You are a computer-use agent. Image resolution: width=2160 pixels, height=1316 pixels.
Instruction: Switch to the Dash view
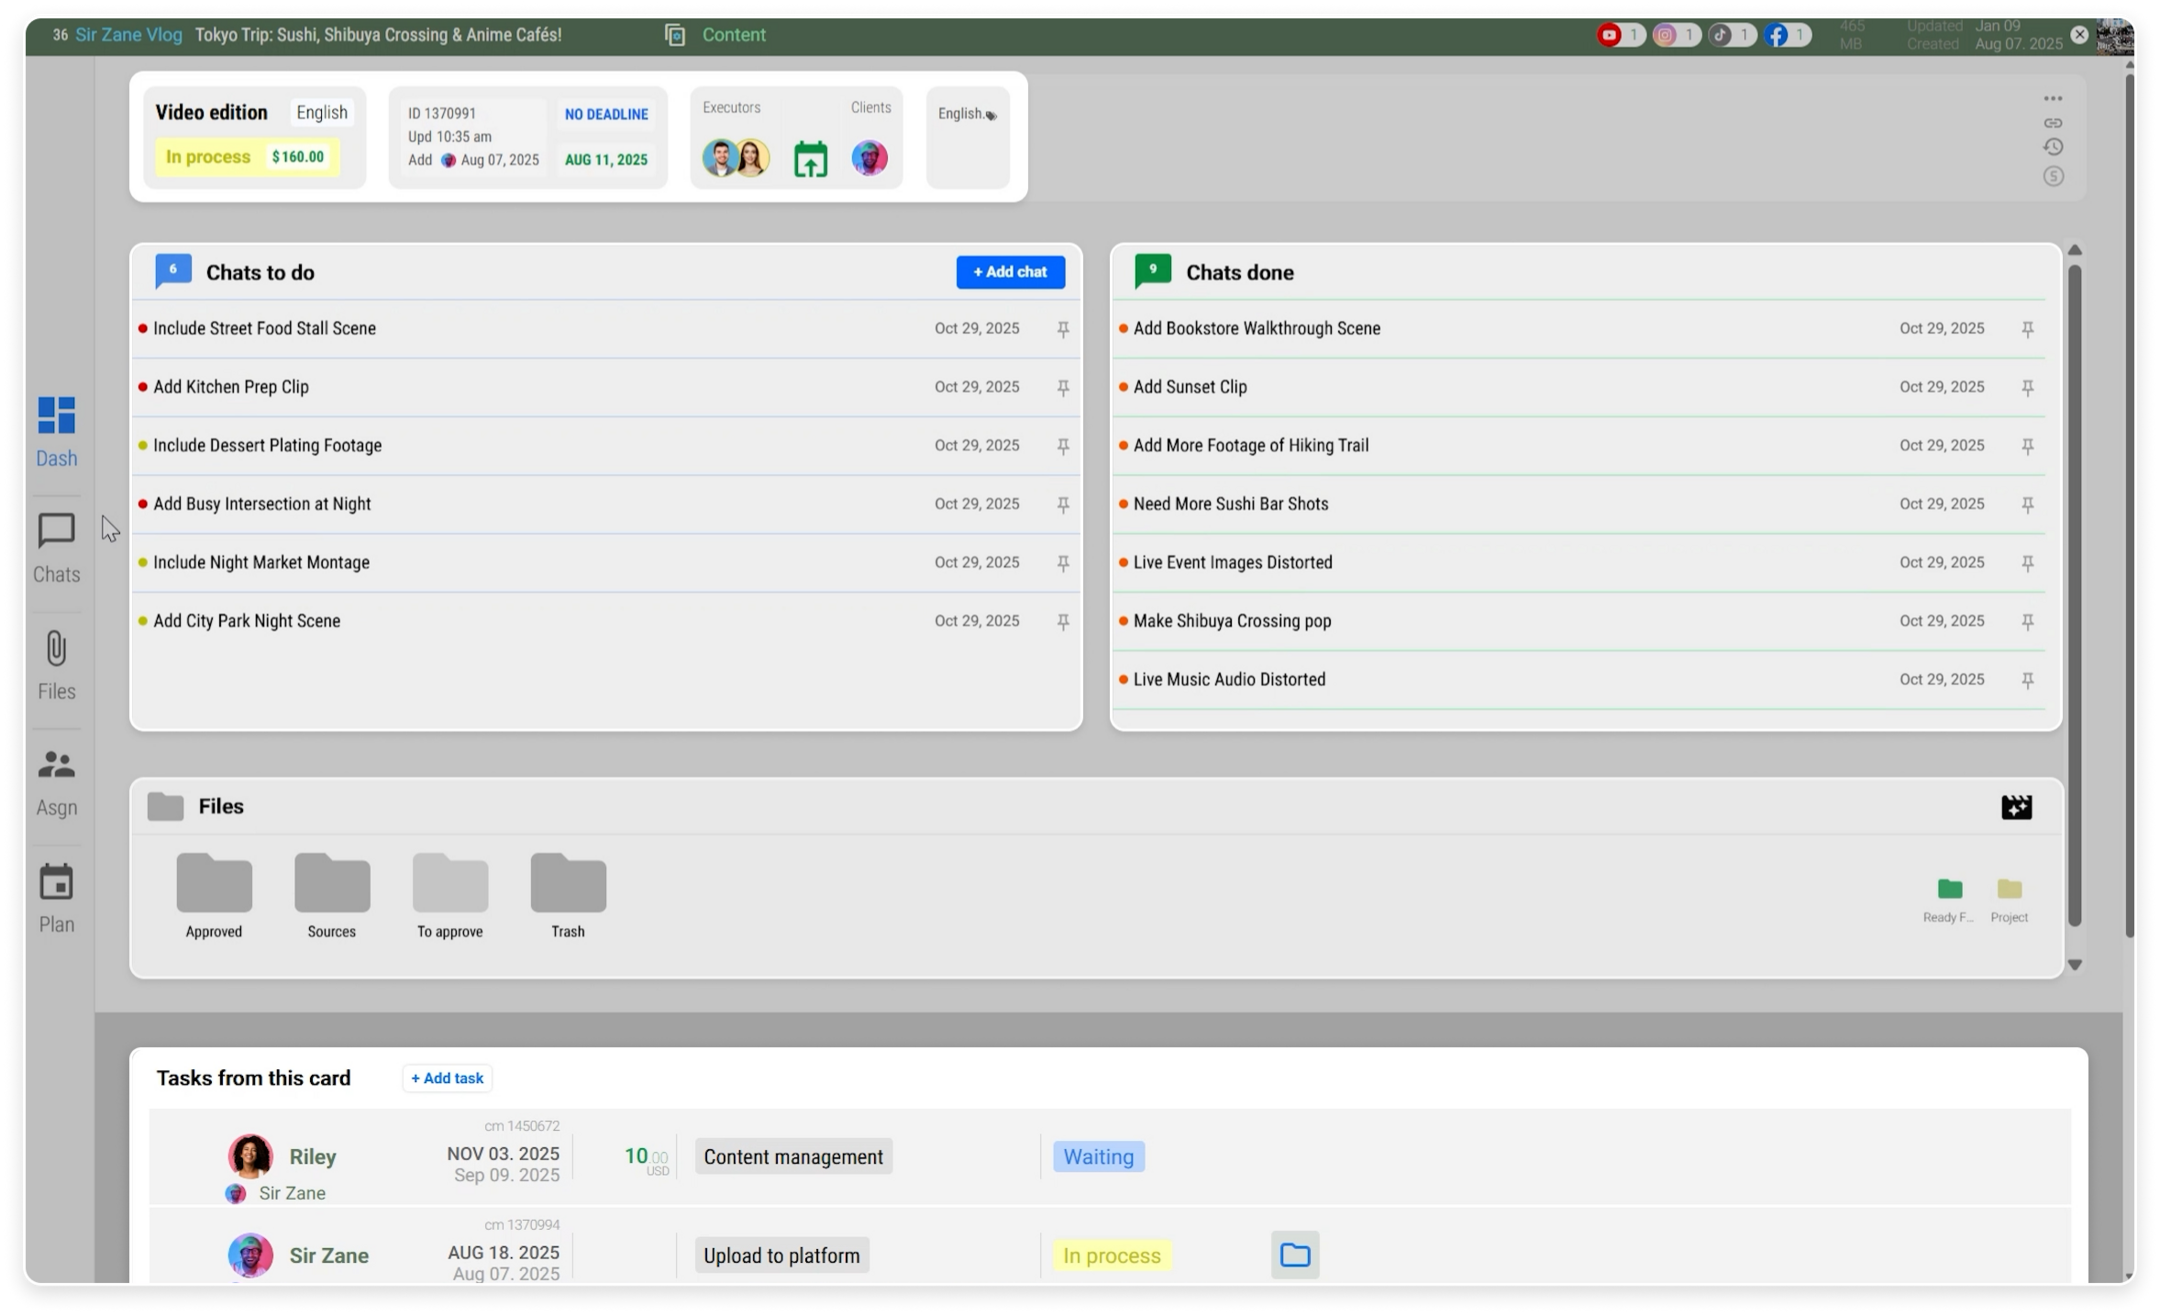tap(56, 431)
